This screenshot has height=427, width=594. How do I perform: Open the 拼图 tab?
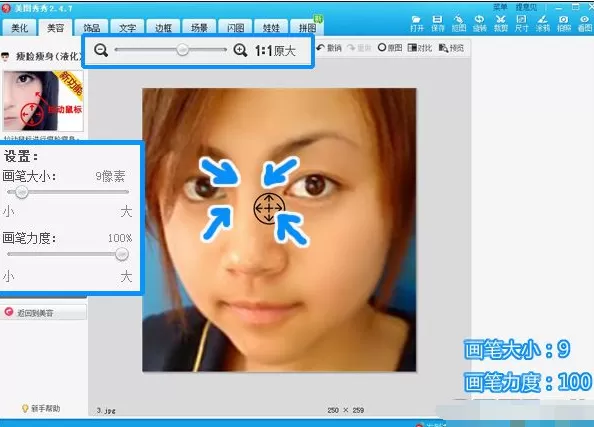tap(307, 28)
